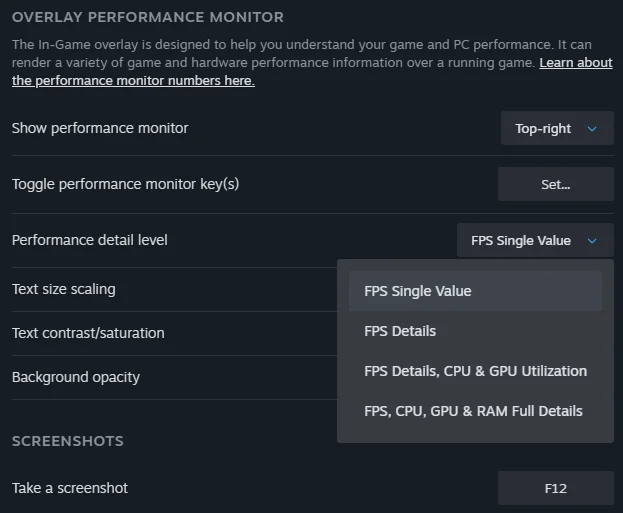Screen dimensions: 623x513
Task: Select the plain FPS Details option
Action: point(475,331)
